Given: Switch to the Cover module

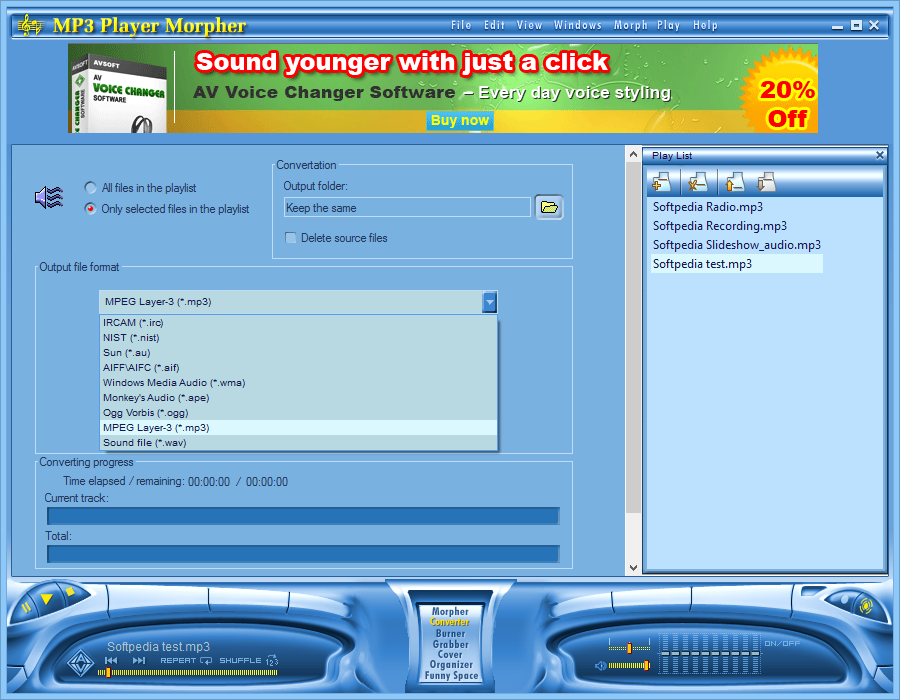Looking at the screenshot, I should (450, 655).
